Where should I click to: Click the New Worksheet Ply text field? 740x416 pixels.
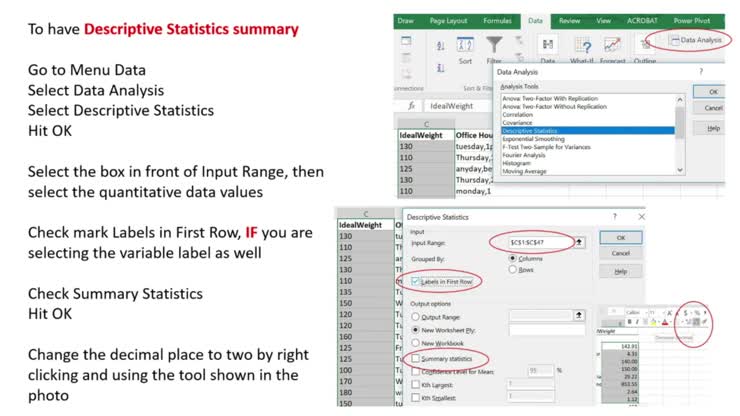(547, 330)
